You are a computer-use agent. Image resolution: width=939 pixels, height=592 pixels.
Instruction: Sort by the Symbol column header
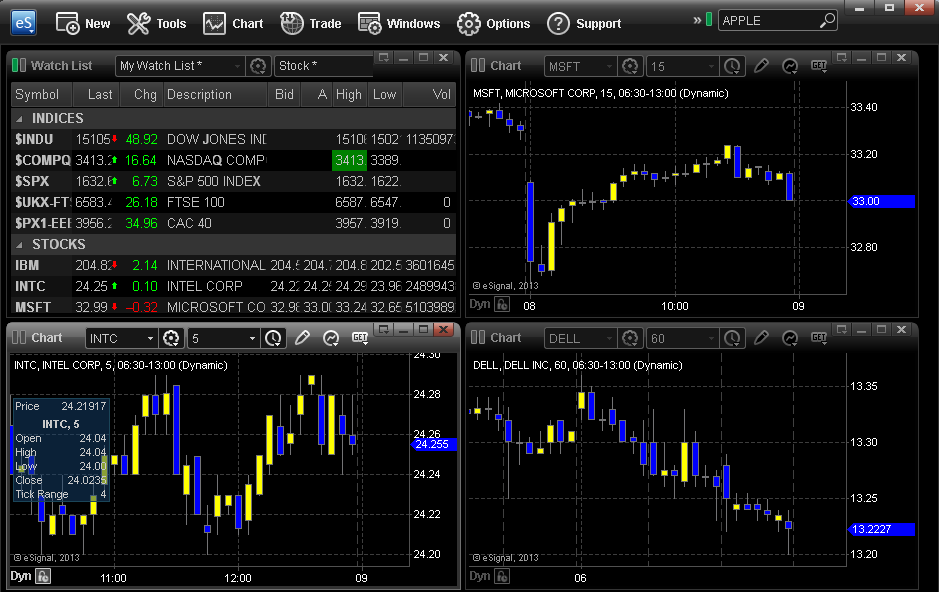[x=41, y=95]
